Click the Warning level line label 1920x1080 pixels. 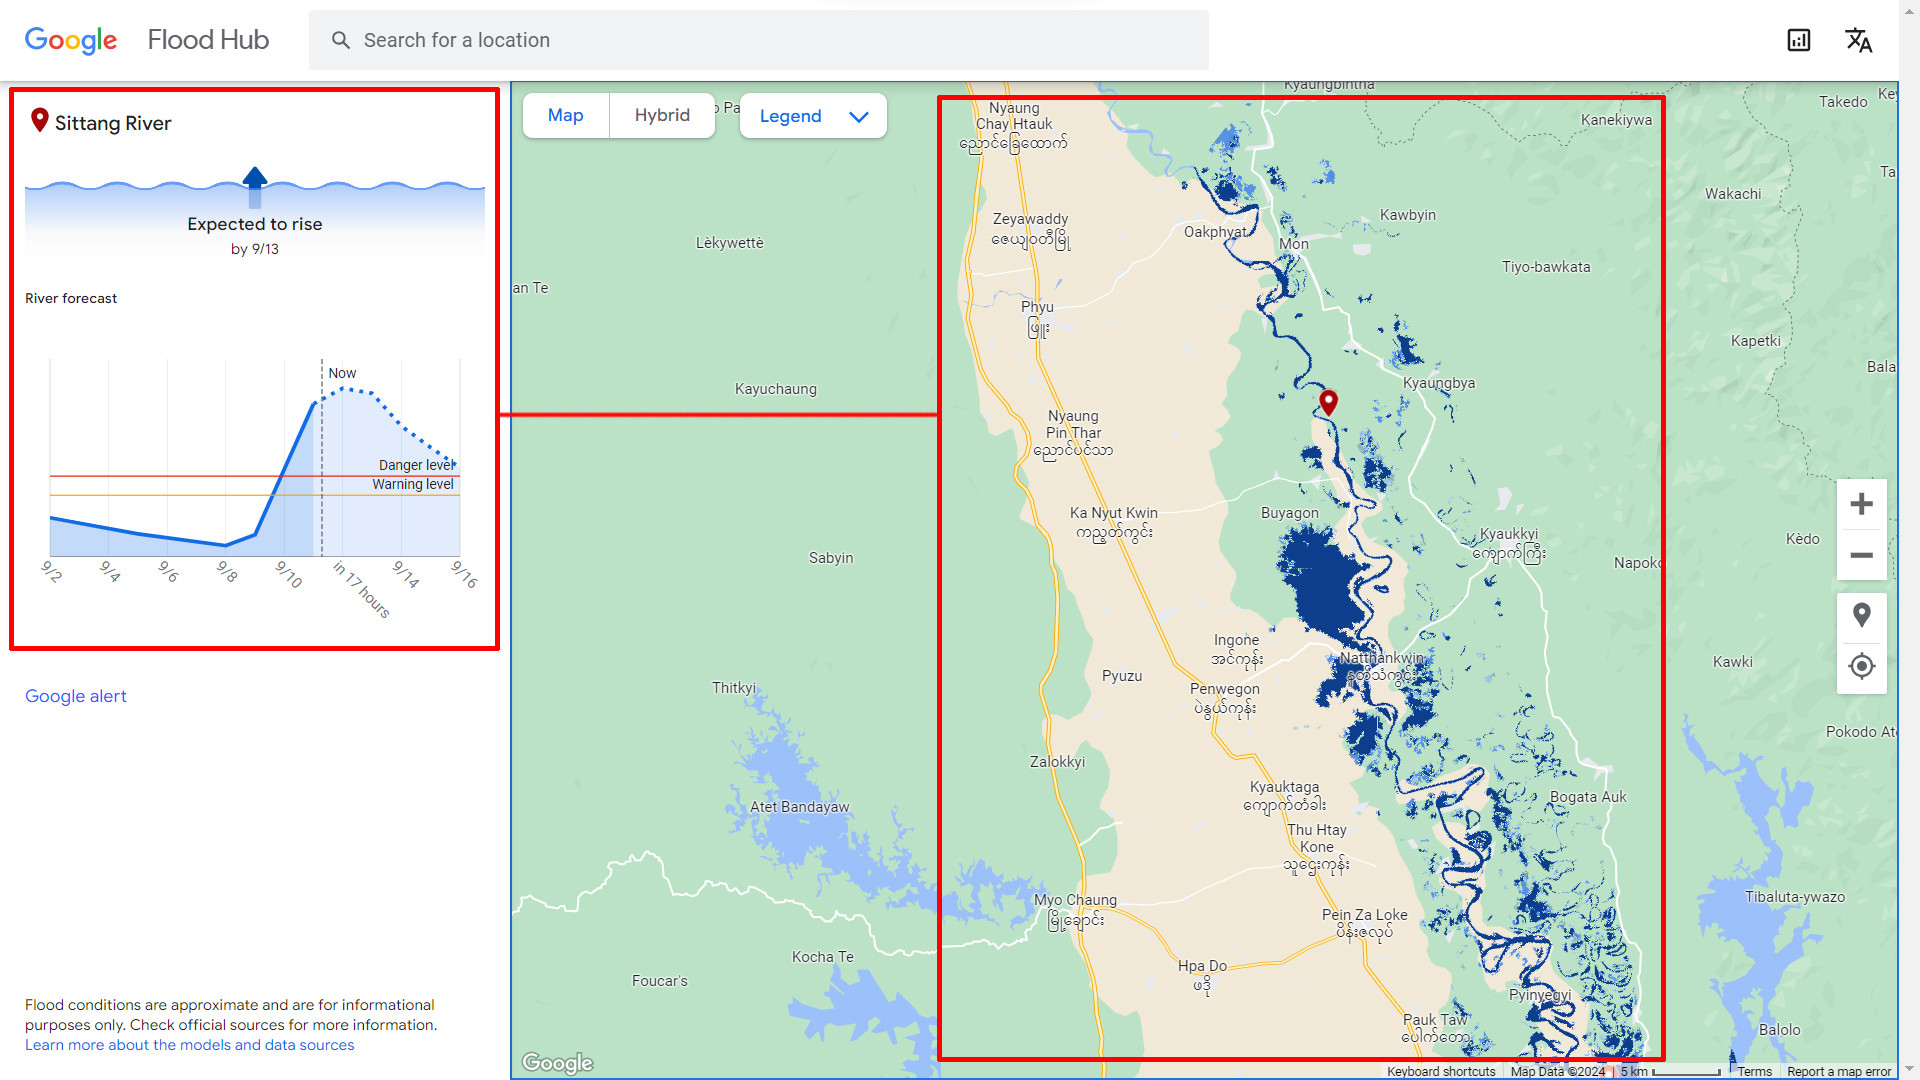tap(413, 484)
